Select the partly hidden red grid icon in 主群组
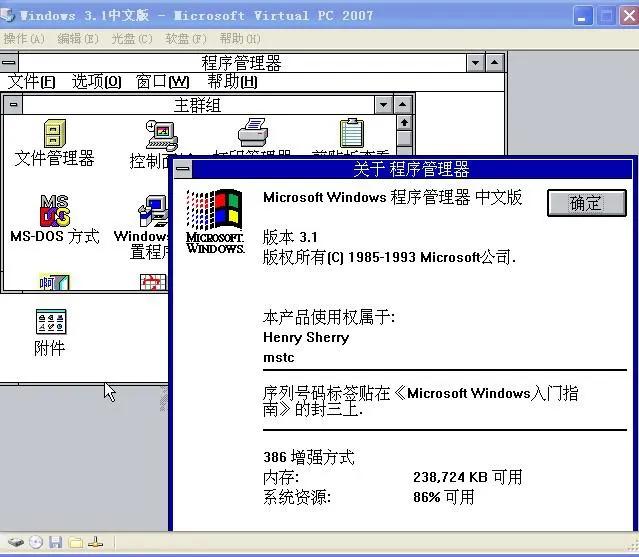 [153, 282]
